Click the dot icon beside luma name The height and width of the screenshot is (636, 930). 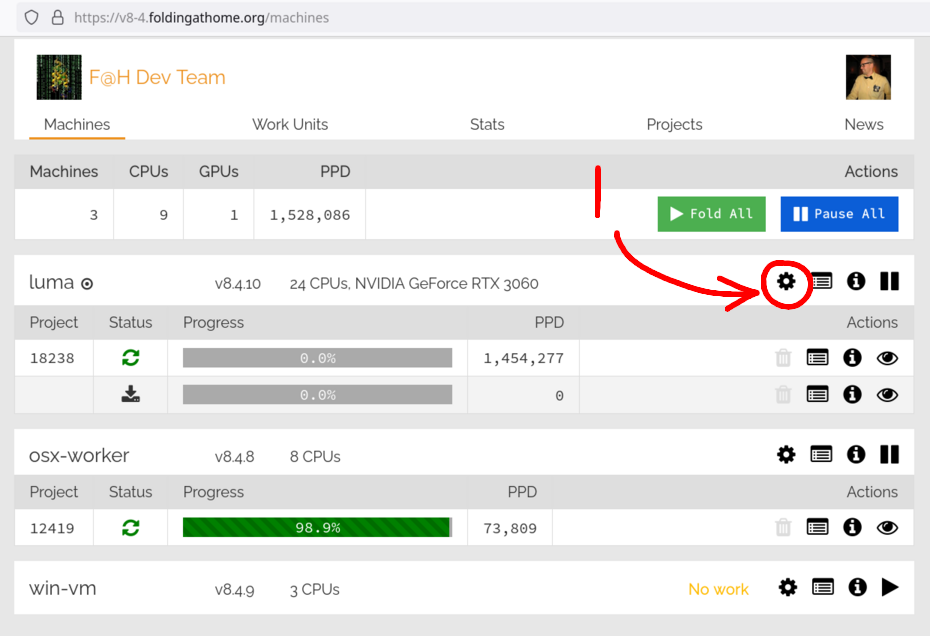pyautogui.click(x=87, y=284)
